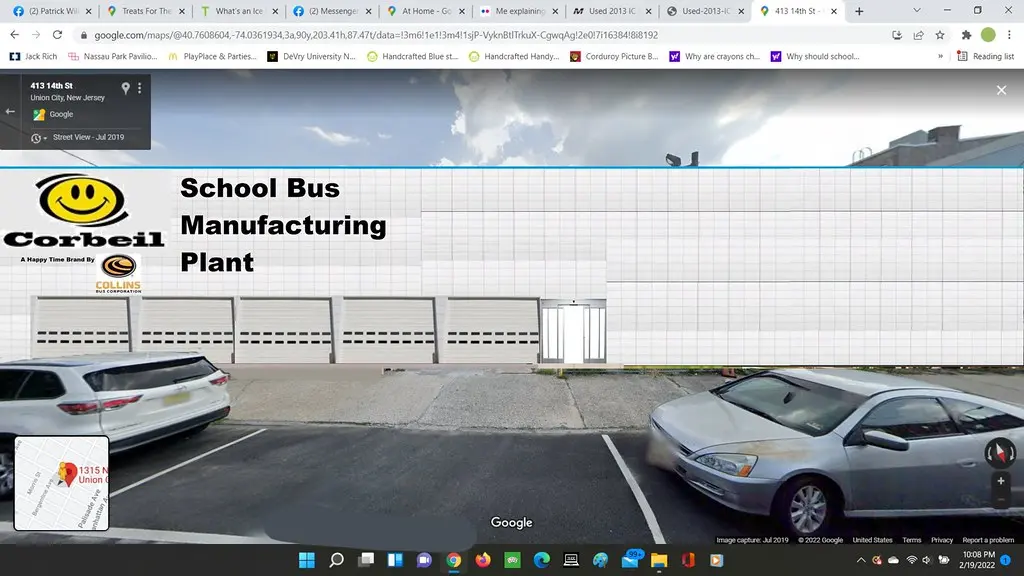Switch to the What's an Ice tab
1024x576 pixels.
pos(238,11)
